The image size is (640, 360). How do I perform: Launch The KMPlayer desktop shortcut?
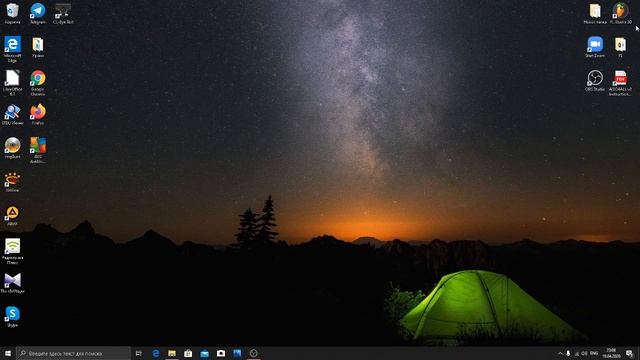pos(12,283)
